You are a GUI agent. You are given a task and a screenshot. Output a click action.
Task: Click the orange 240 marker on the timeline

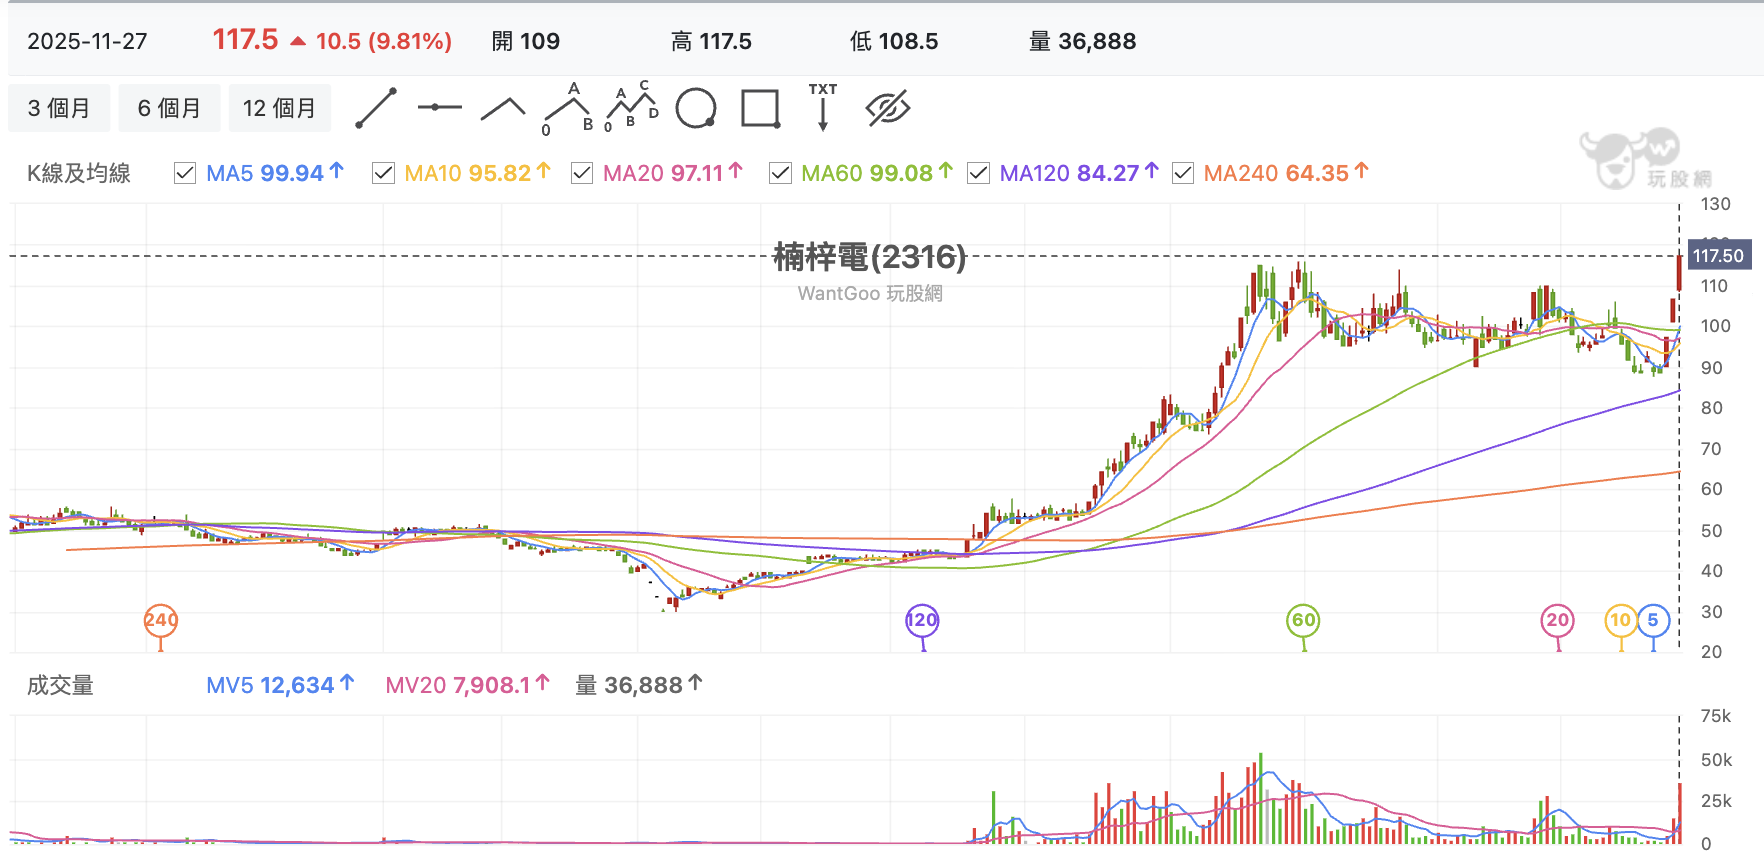click(x=161, y=620)
